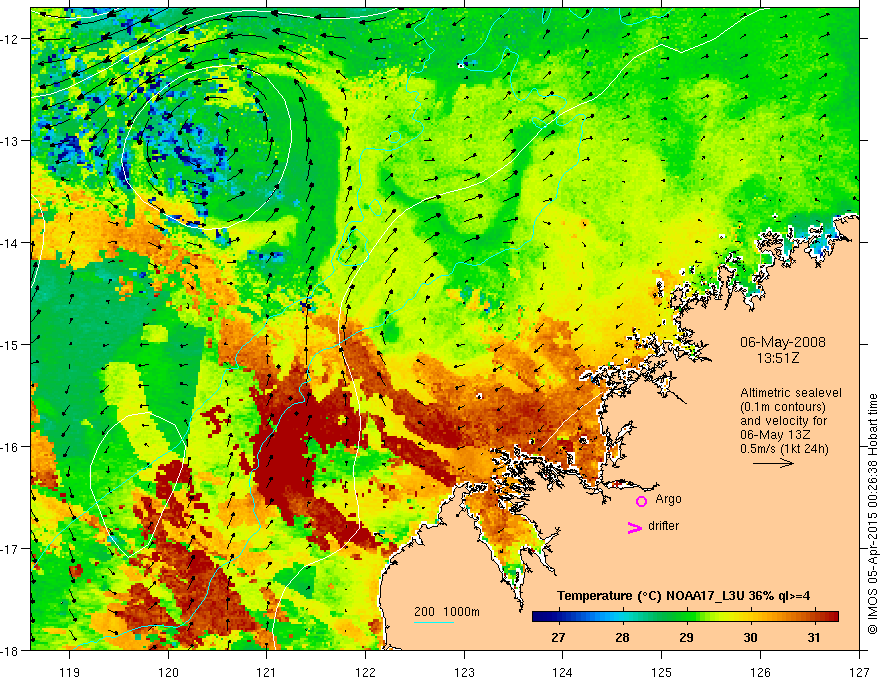
Task: Click the magenta Argo circle symbol
Action: pos(641,501)
